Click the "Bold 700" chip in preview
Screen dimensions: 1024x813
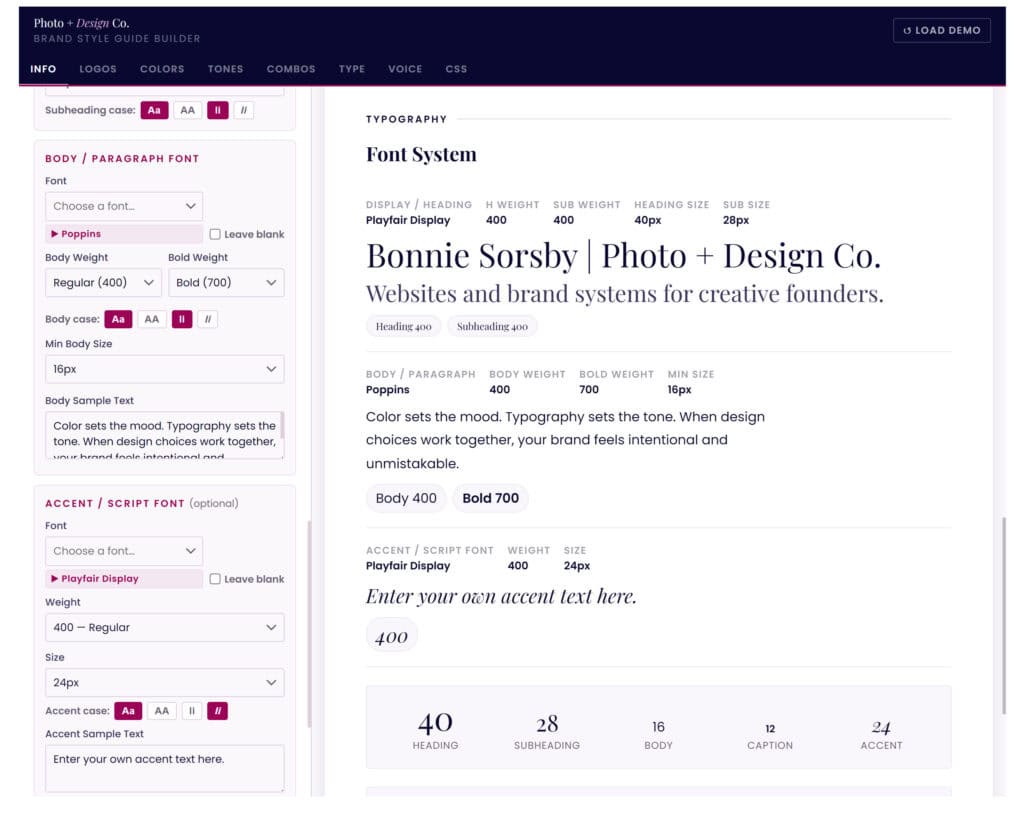tap(490, 497)
